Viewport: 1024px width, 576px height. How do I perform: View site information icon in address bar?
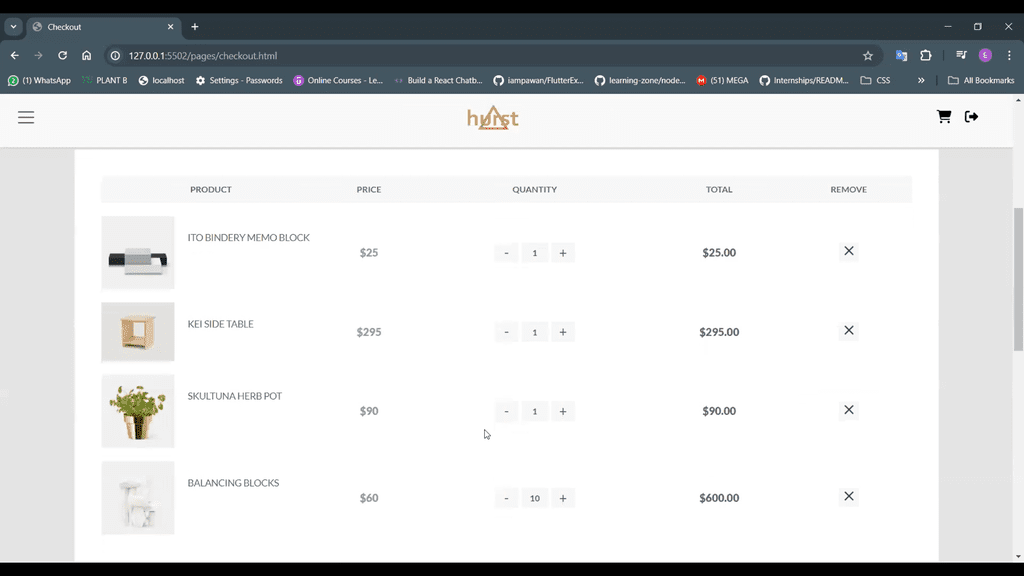[x=115, y=56]
